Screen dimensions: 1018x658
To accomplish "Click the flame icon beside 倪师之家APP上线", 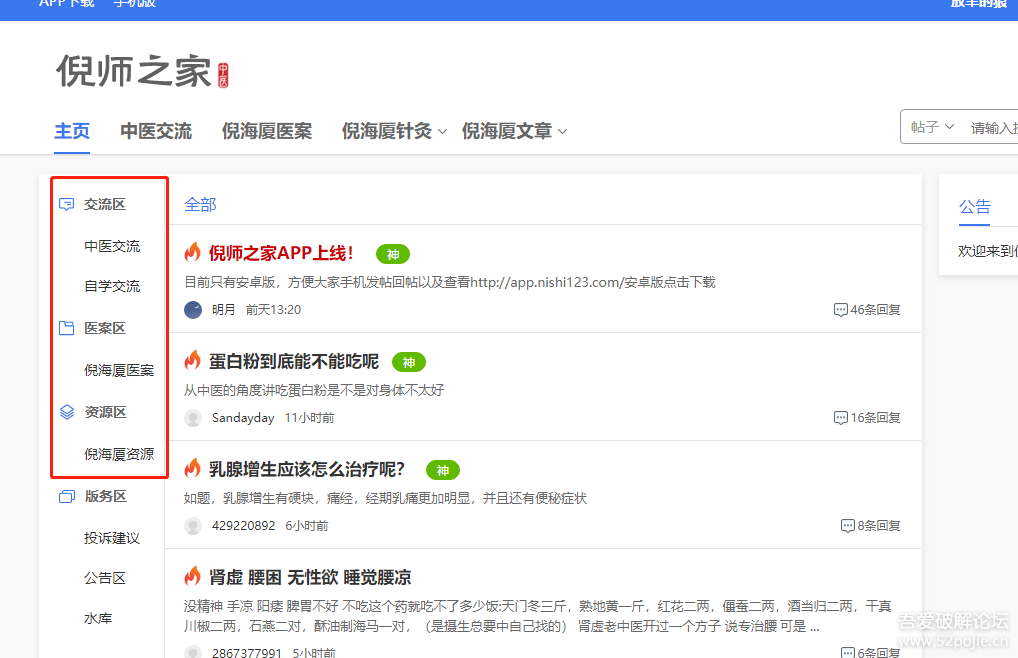I will coord(193,253).
